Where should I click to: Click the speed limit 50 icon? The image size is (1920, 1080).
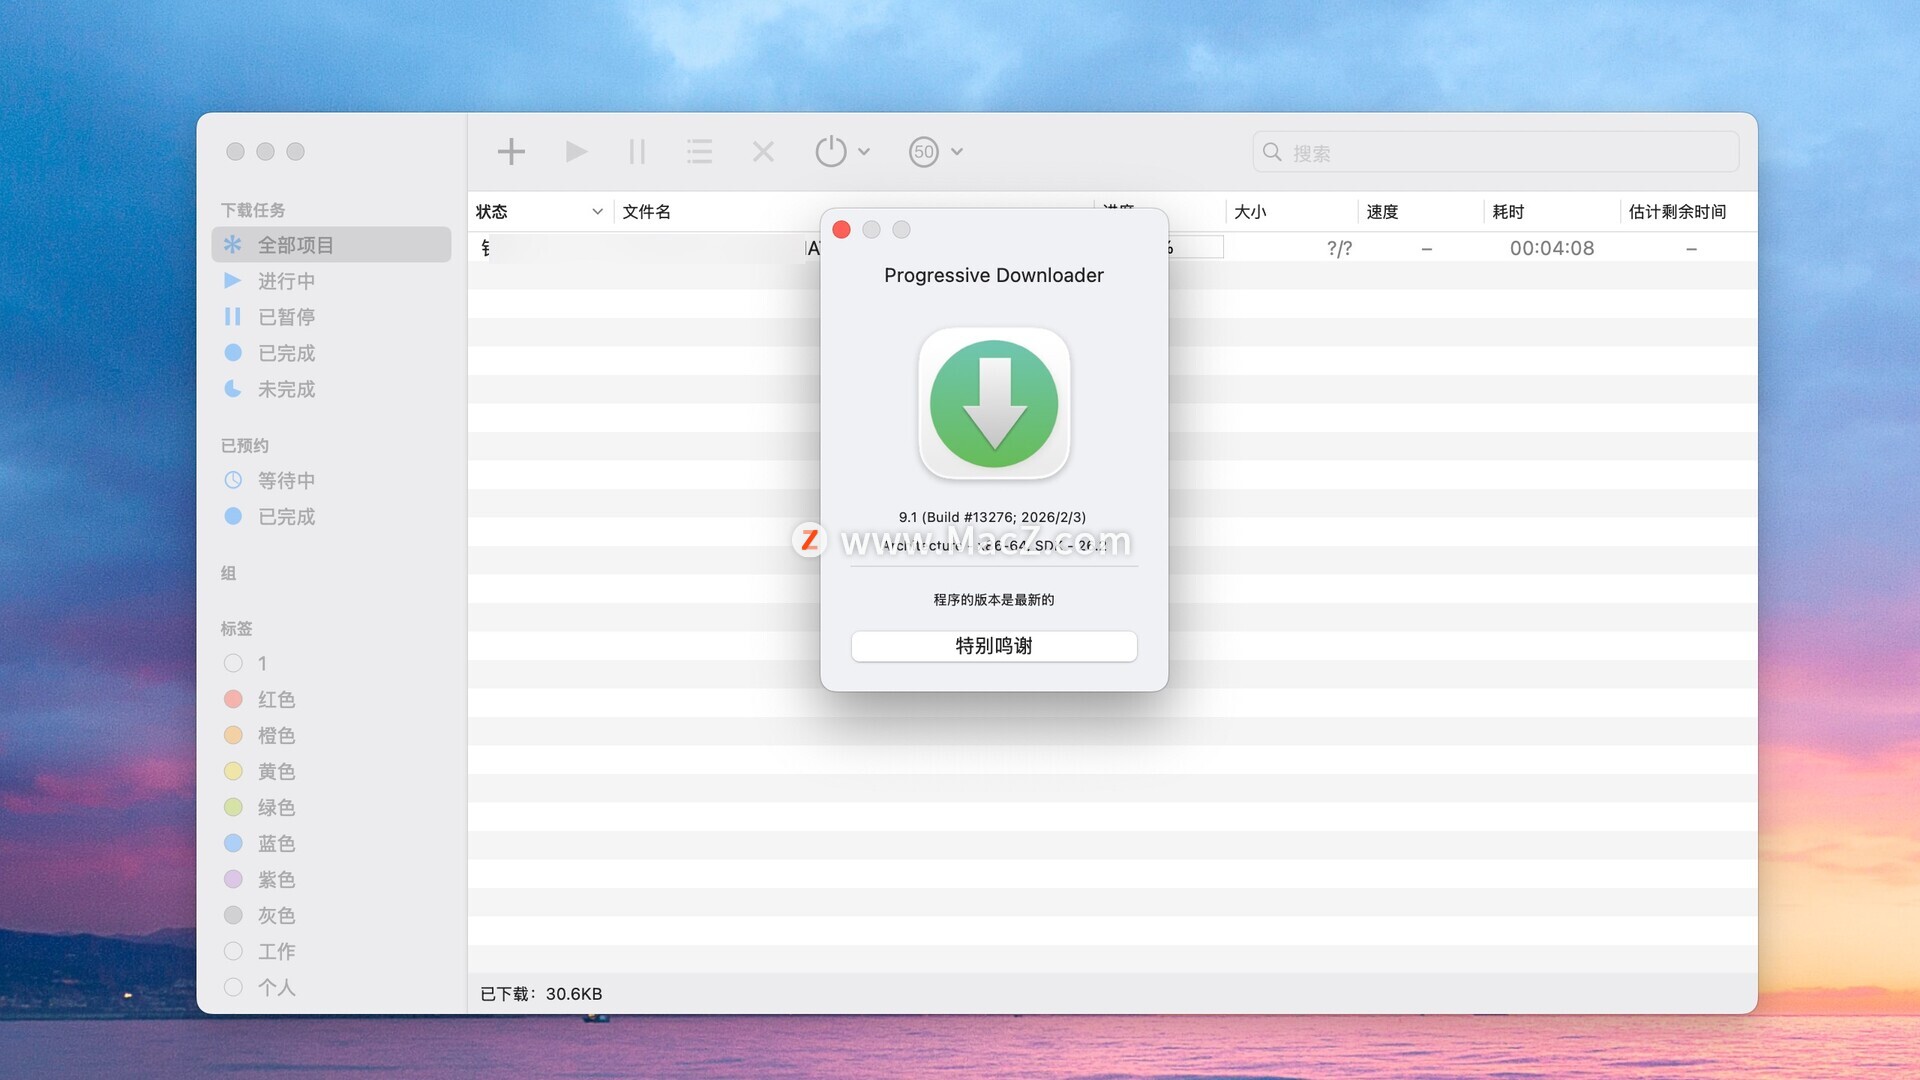coord(923,152)
